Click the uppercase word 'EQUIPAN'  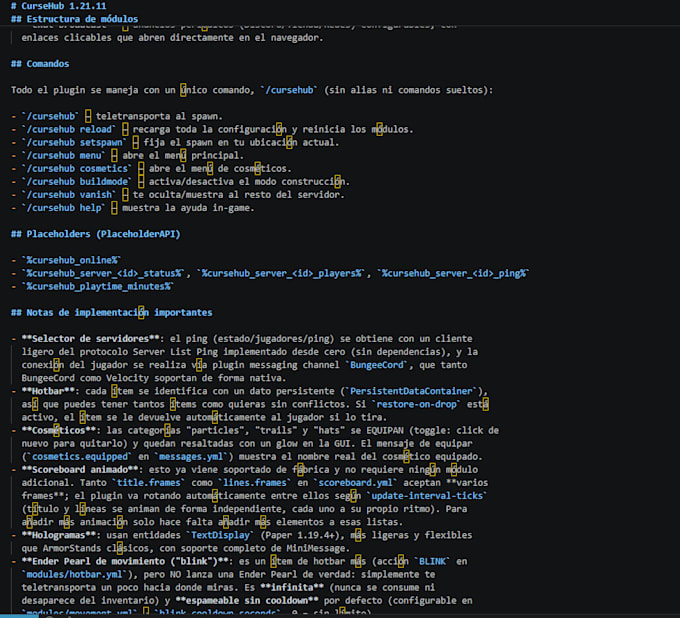point(385,431)
